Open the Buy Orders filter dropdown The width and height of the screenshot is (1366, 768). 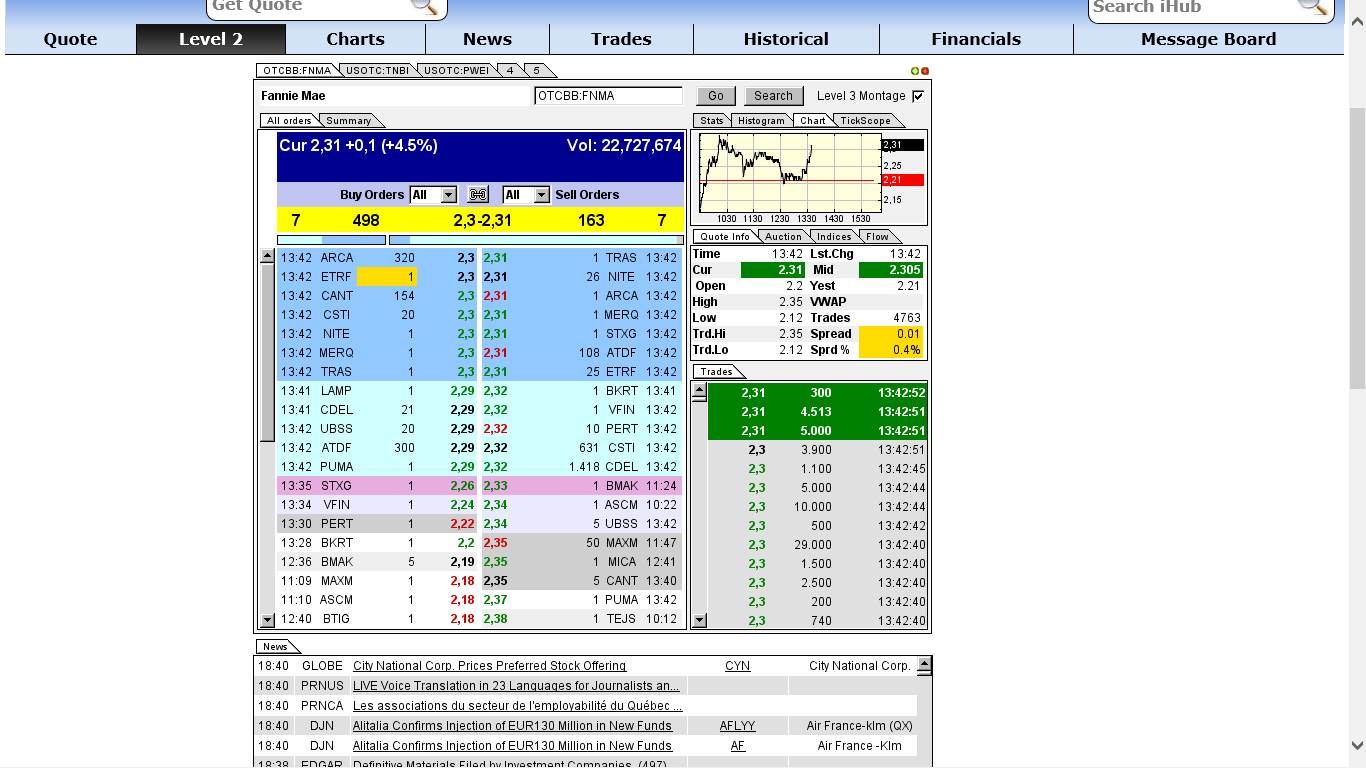point(433,195)
